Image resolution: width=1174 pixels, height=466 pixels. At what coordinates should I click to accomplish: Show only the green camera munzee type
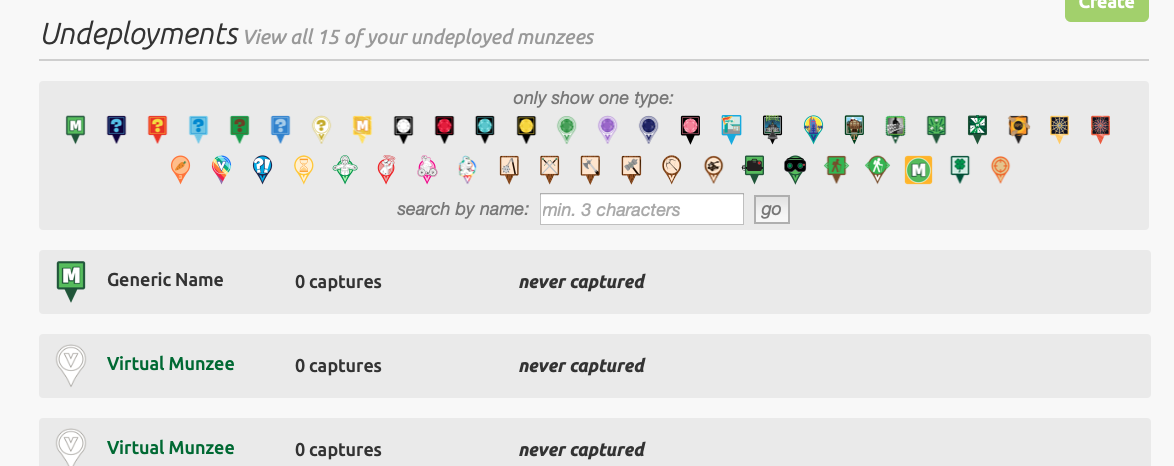[x=753, y=168]
